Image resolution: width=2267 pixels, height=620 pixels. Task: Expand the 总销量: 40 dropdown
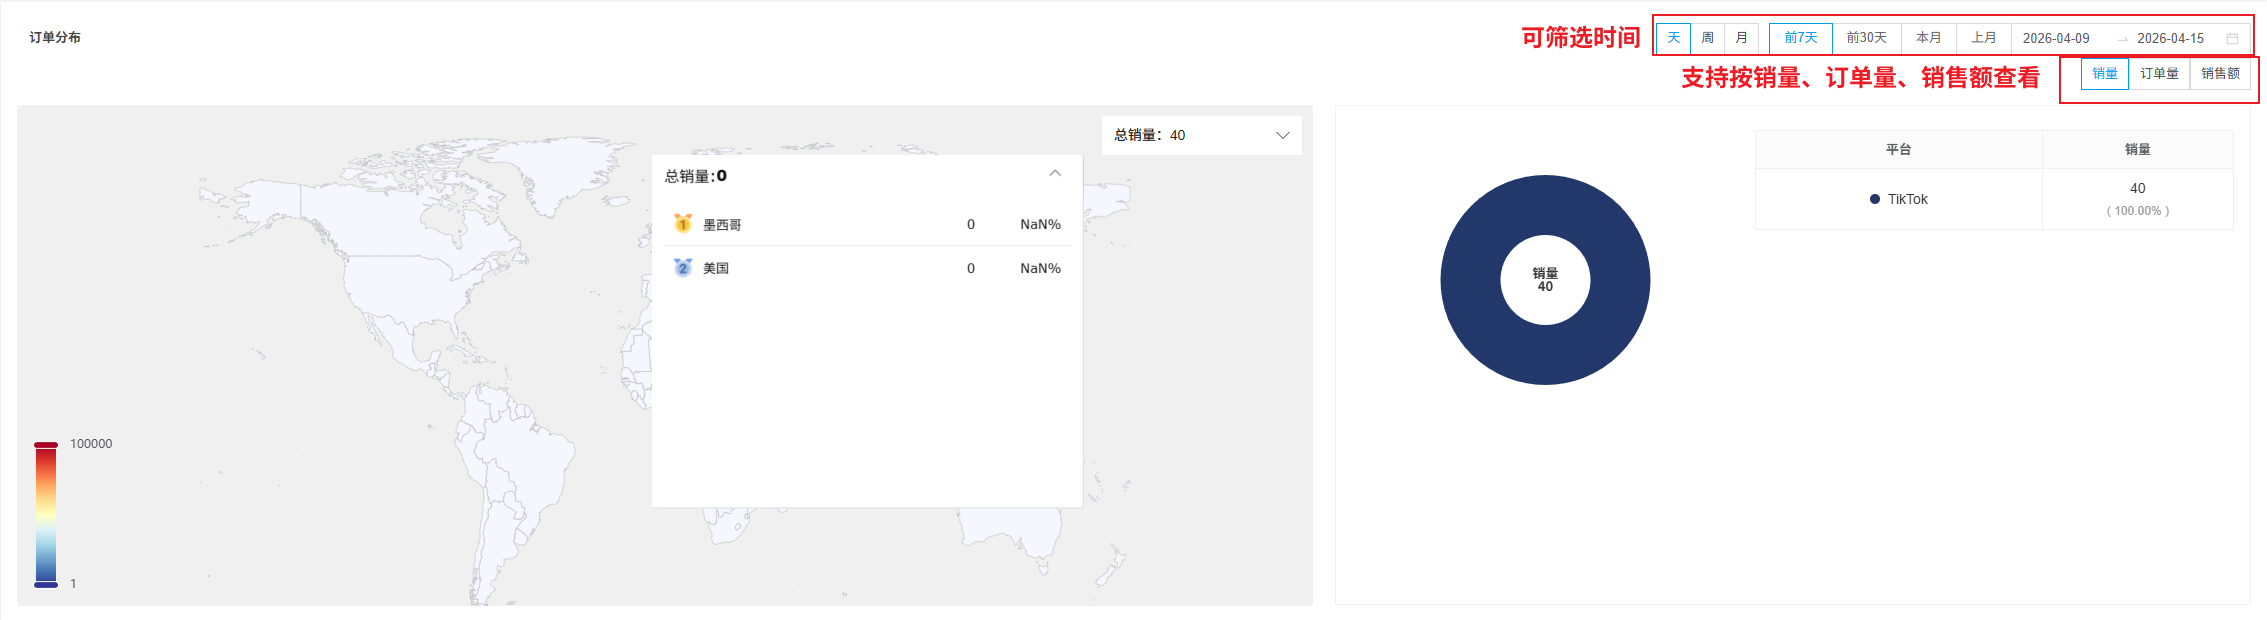click(1202, 135)
